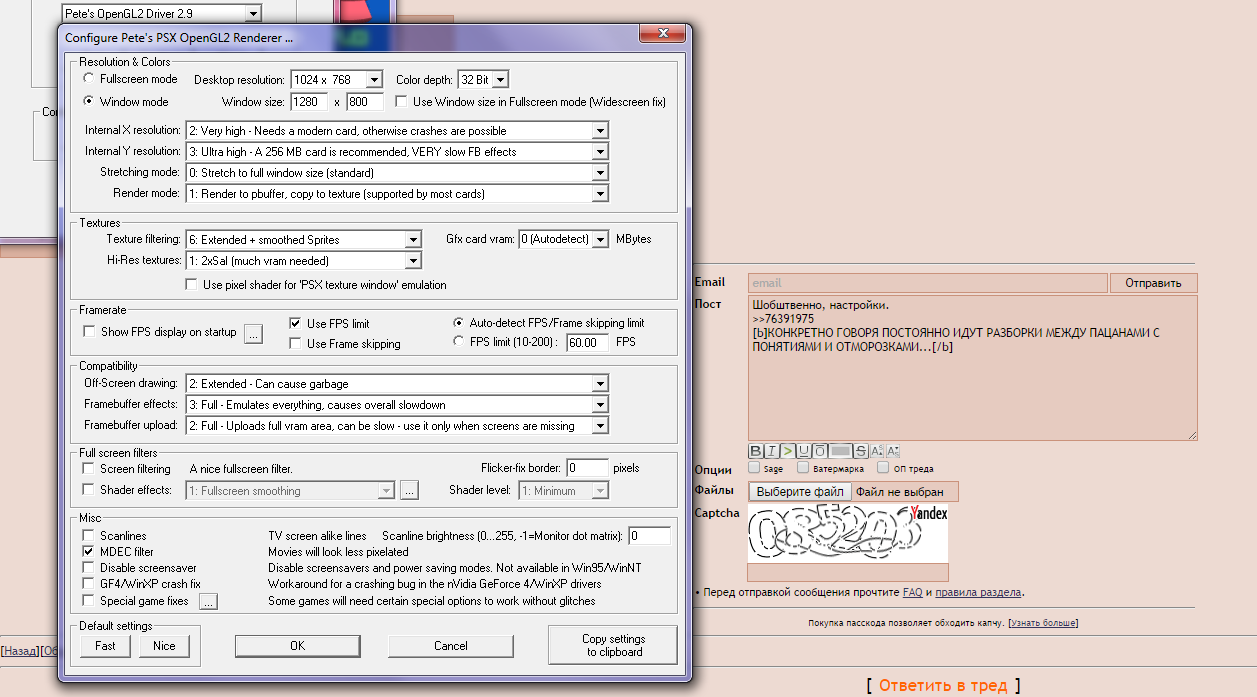This screenshot has width=1257, height=697.
Task: Apply underline formatting in post toolbar
Action: coord(804,451)
